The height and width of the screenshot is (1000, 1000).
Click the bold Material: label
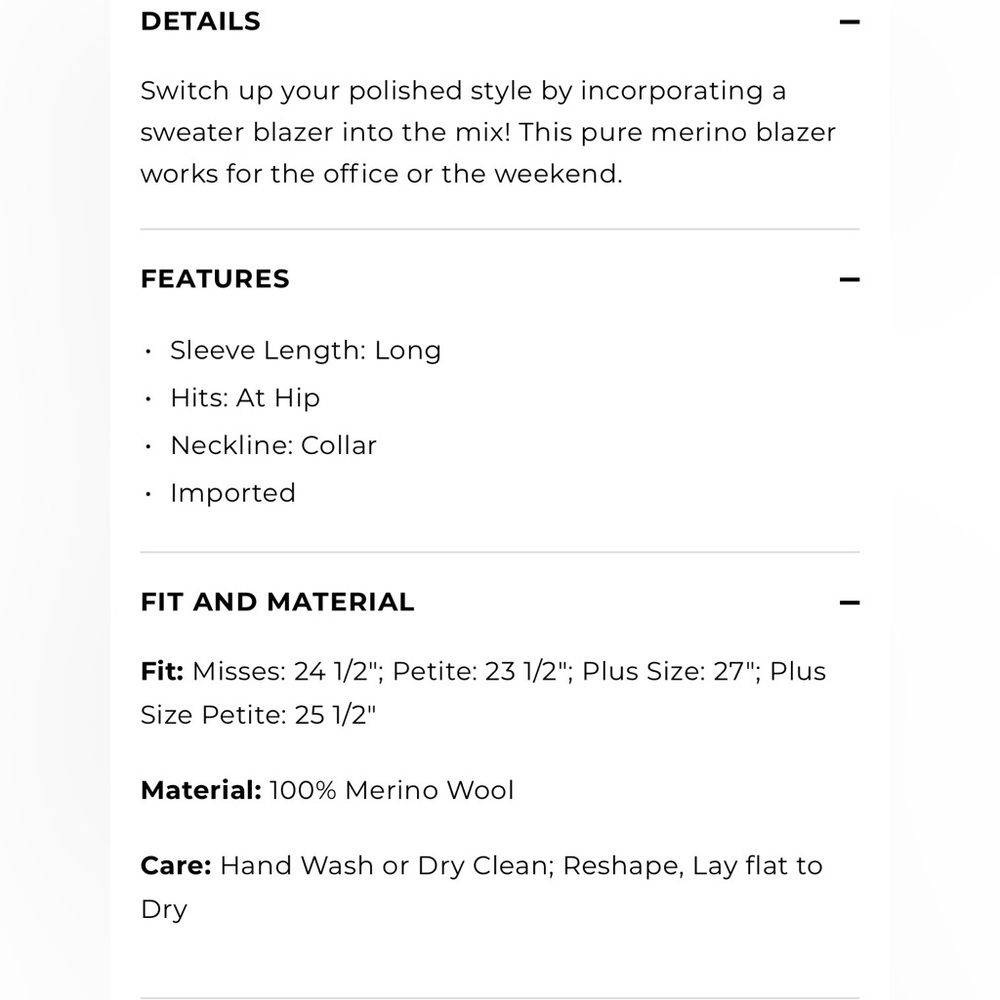[201, 790]
